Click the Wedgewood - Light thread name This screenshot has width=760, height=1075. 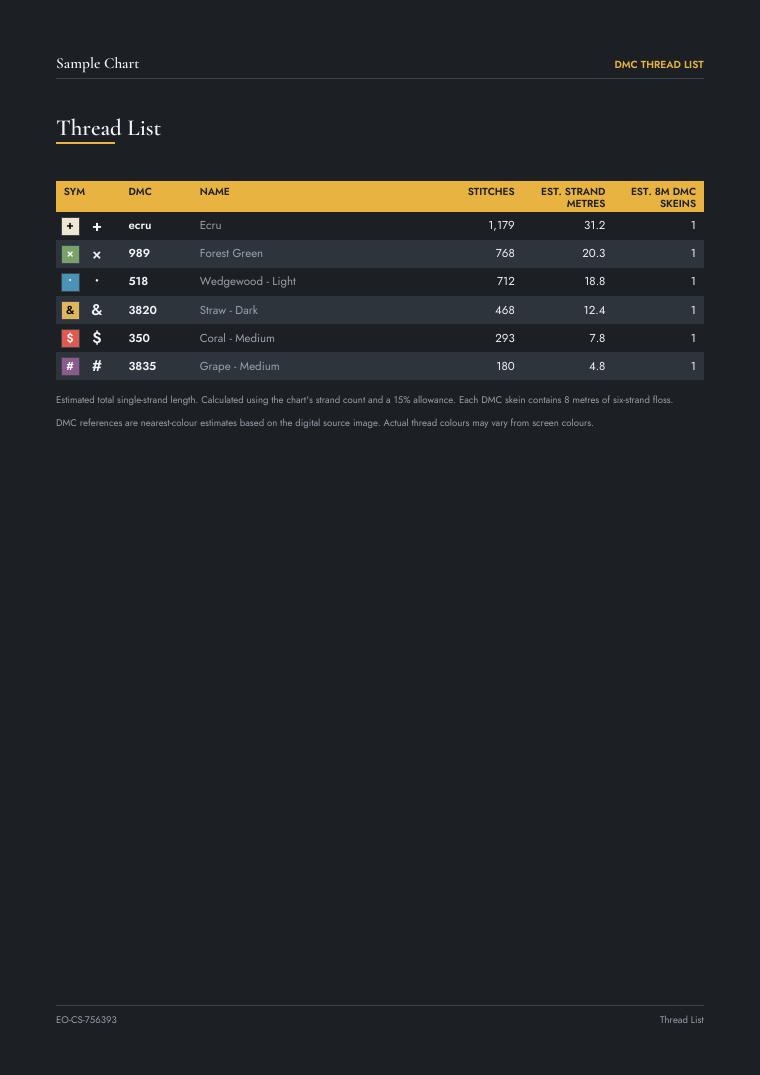247,281
